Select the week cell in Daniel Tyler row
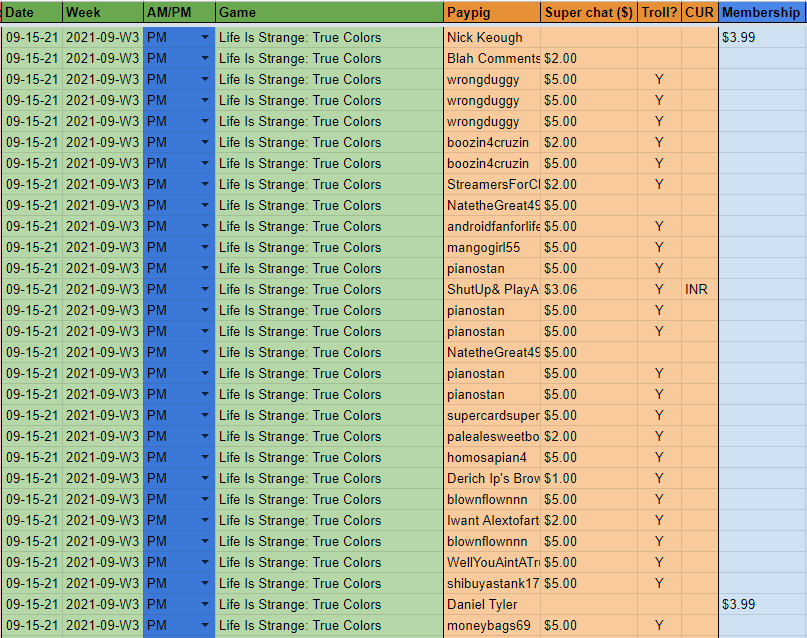The image size is (807, 638). tap(102, 605)
